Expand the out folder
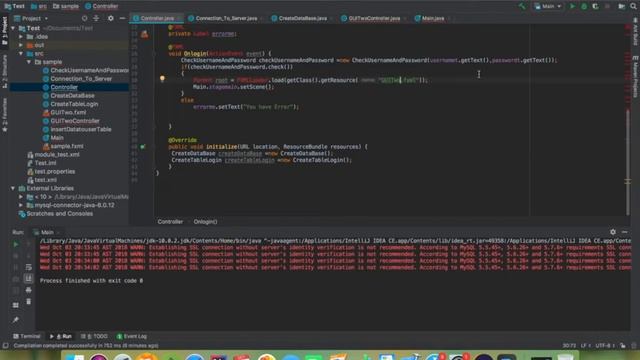This screenshot has height=360, width=640. pos(21,45)
